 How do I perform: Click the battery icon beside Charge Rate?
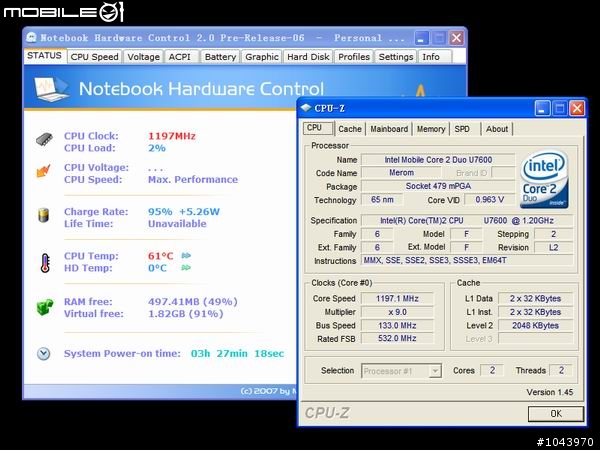[44, 215]
